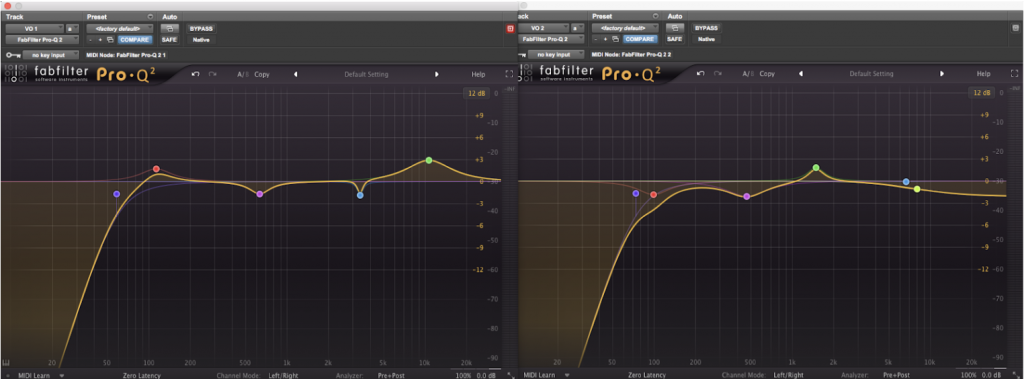Go to next preset in VO 1 plugin

pyautogui.click(x=436, y=74)
